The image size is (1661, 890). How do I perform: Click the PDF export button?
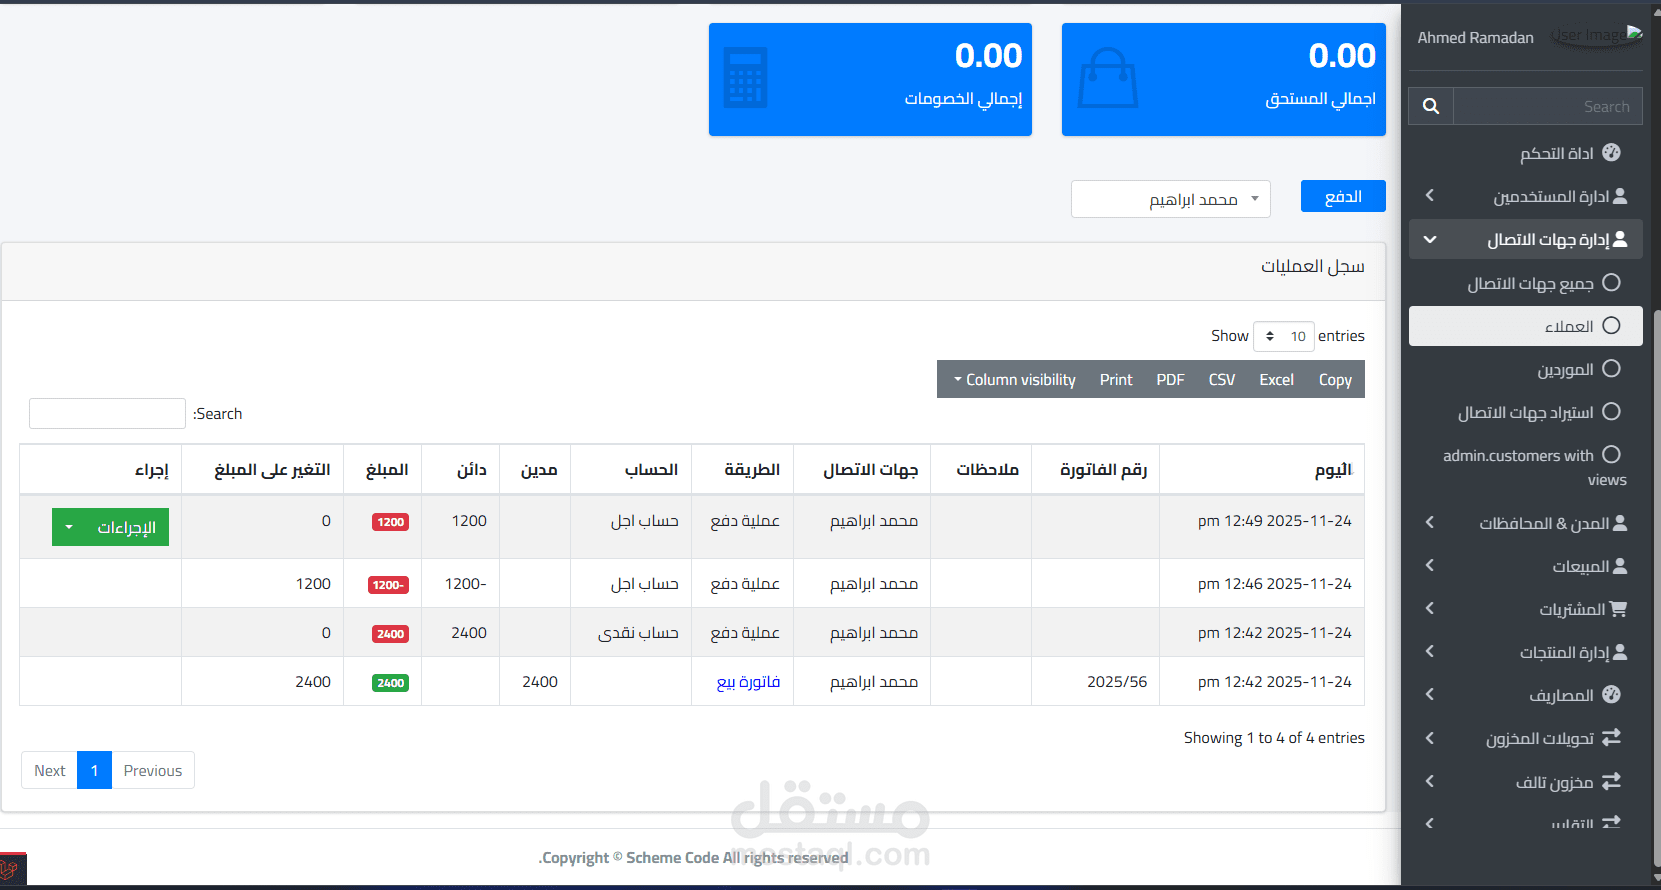(1170, 379)
